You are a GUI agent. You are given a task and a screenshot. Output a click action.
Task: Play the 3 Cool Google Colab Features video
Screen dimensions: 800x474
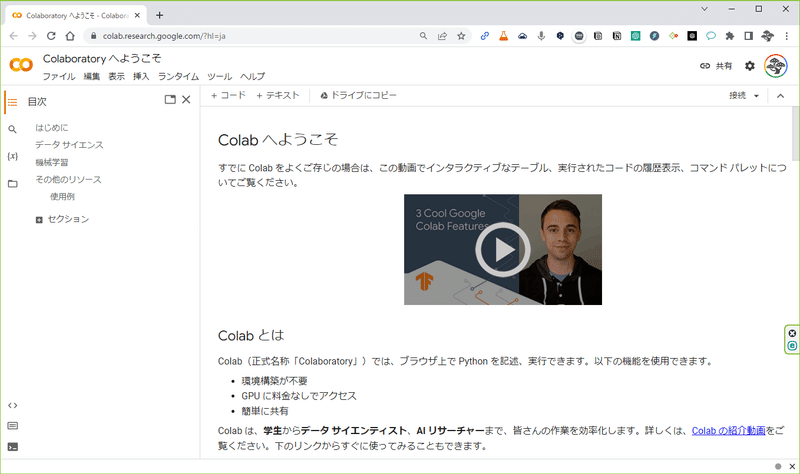[503, 250]
